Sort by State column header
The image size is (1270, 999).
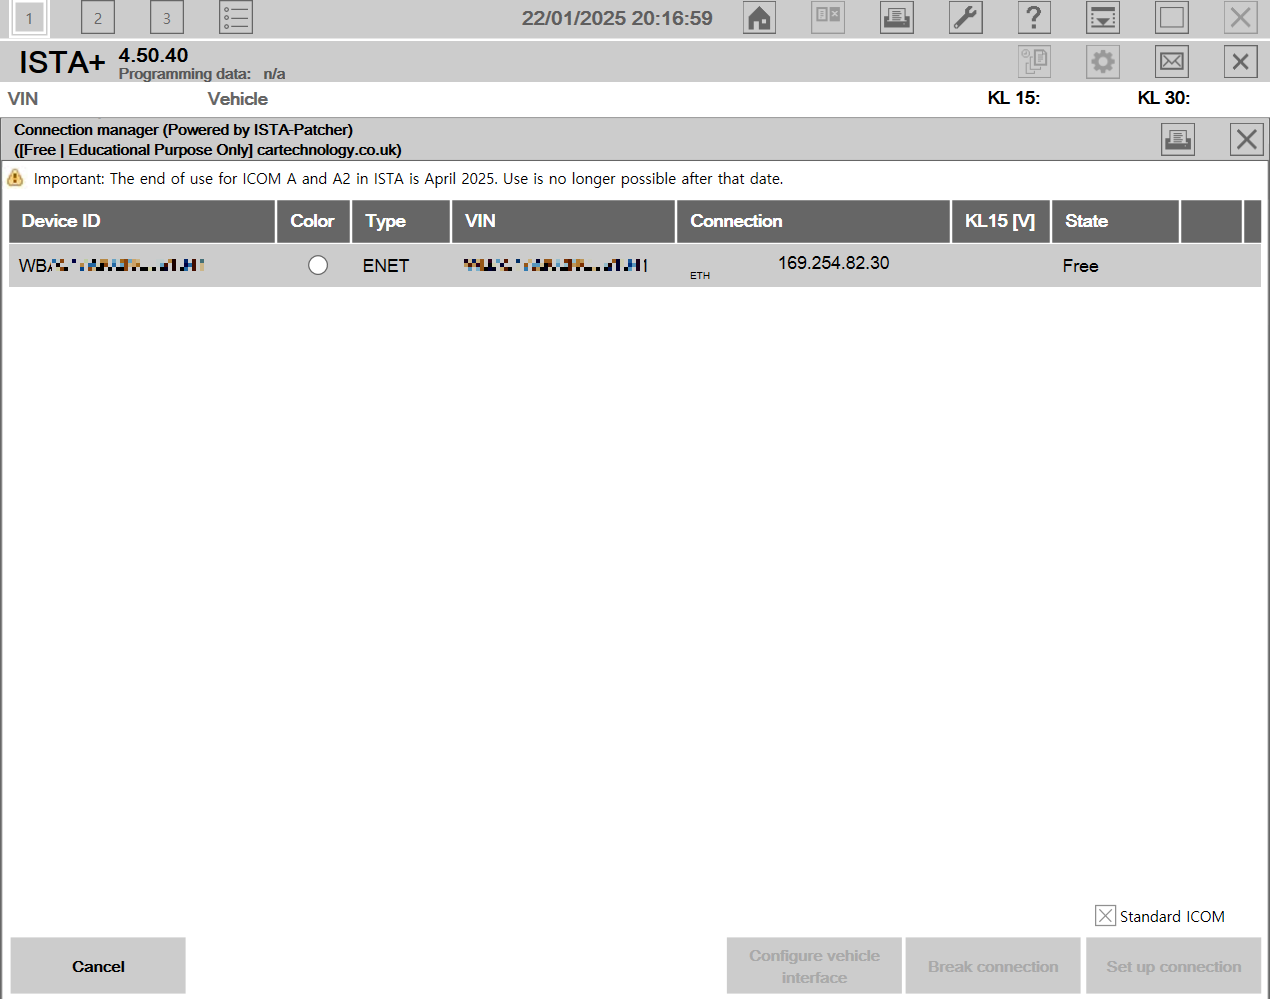tap(1115, 221)
